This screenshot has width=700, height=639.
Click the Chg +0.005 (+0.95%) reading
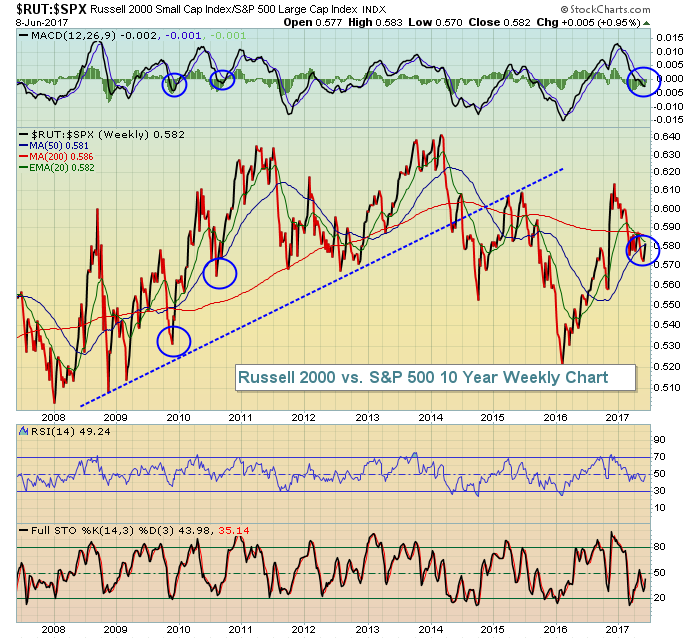pos(588,22)
